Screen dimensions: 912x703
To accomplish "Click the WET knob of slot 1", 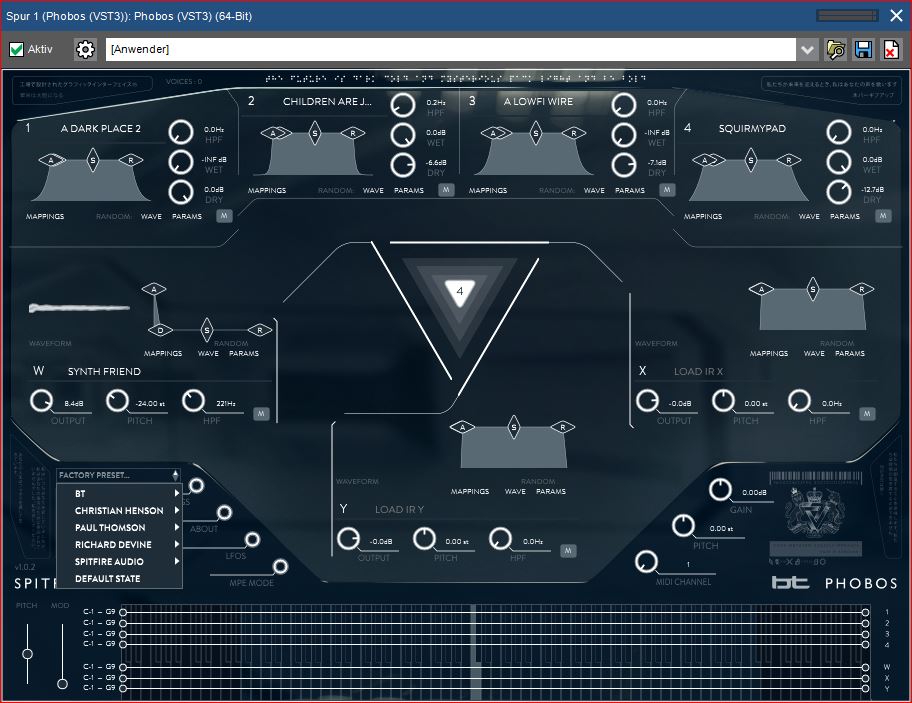I will point(181,163).
